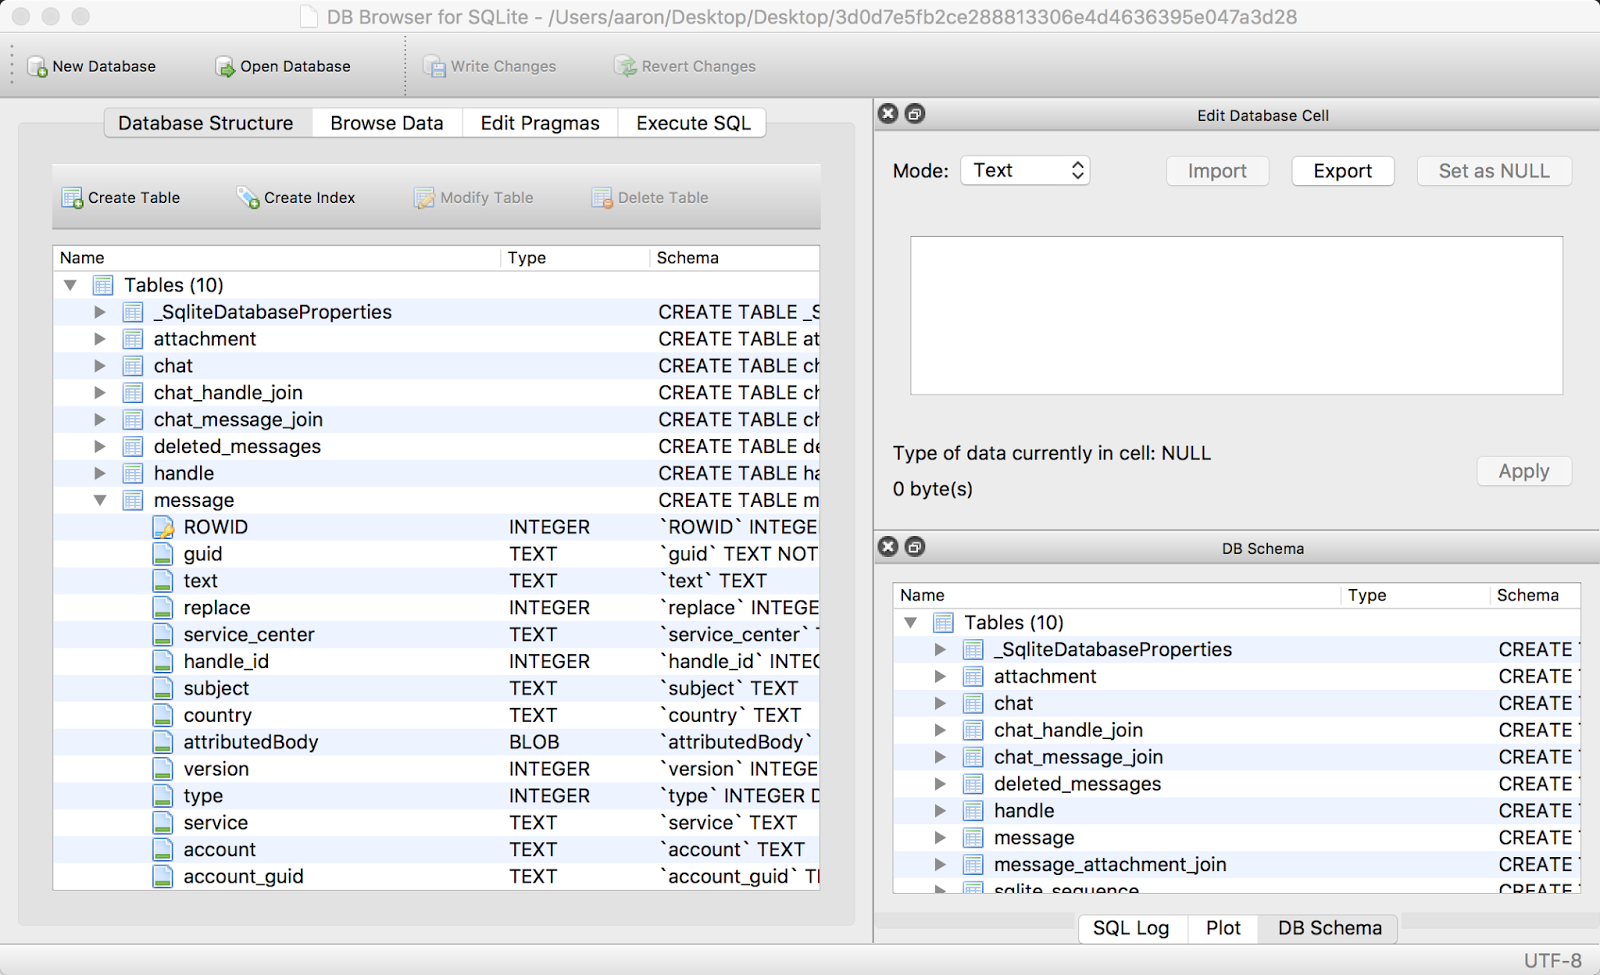Select the country column row
The width and height of the screenshot is (1600, 975).
coord(436,716)
